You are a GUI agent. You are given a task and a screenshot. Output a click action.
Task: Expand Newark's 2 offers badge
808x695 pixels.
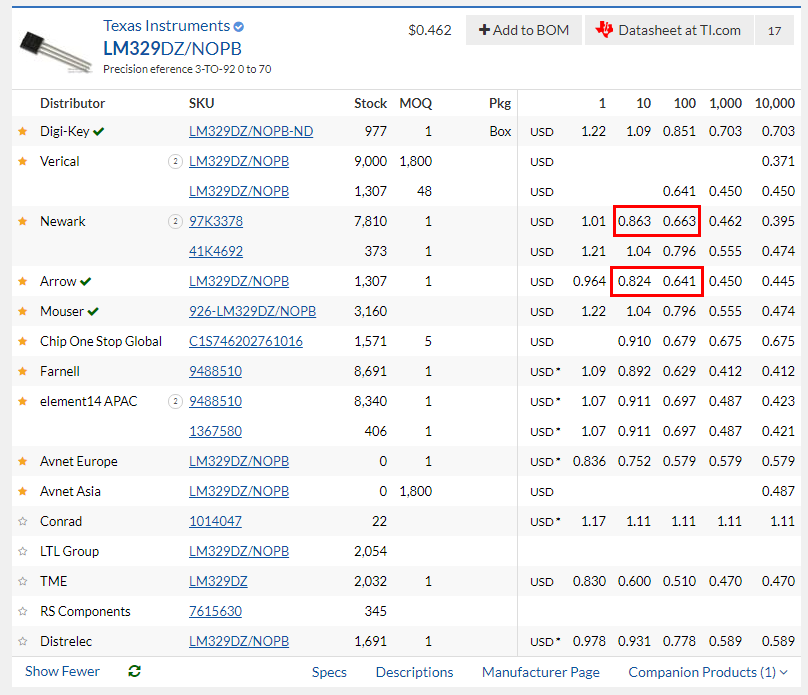coord(175,222)
